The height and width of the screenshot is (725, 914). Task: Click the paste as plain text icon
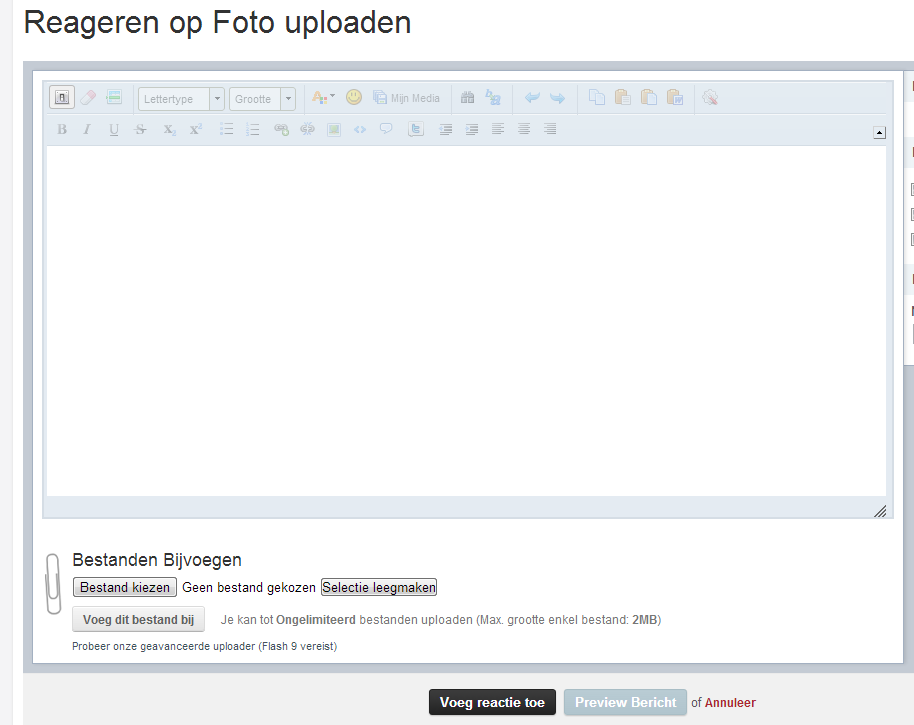(649, 97)
